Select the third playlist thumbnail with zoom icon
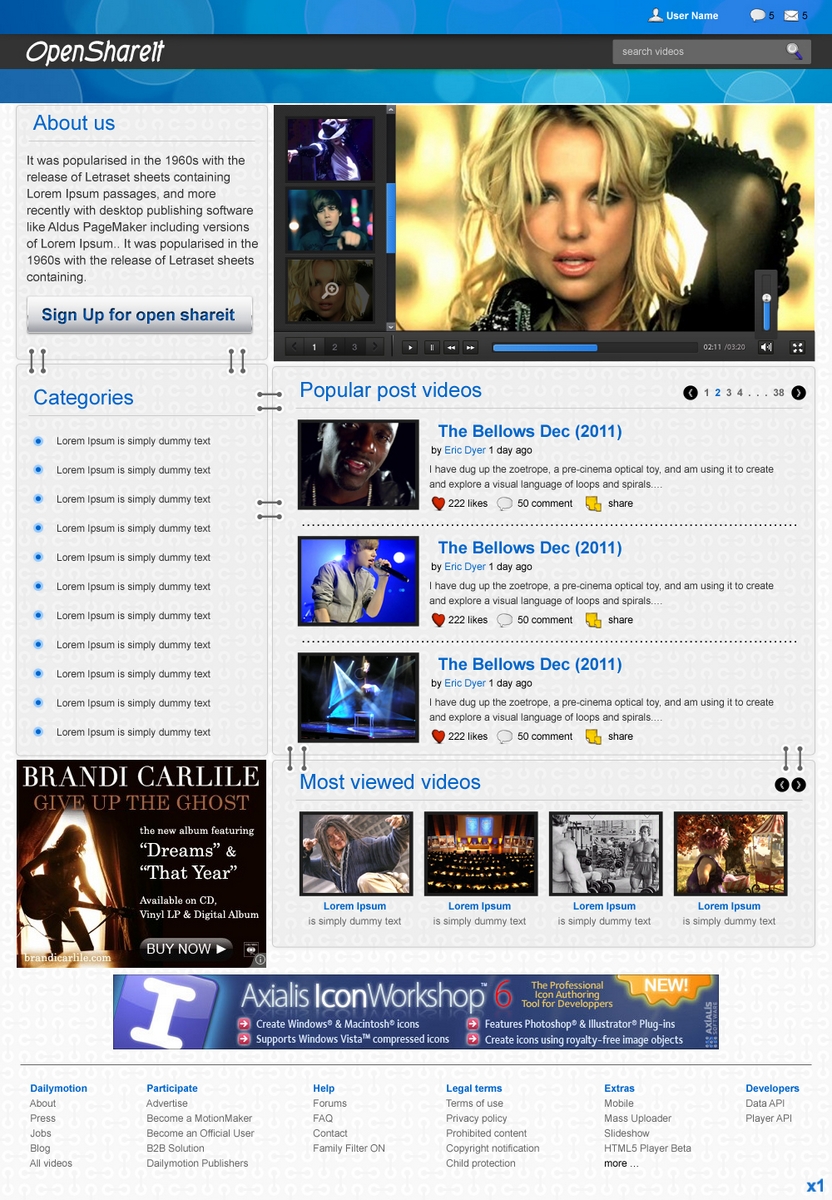 pyautogui.click(x=330, y=290)
